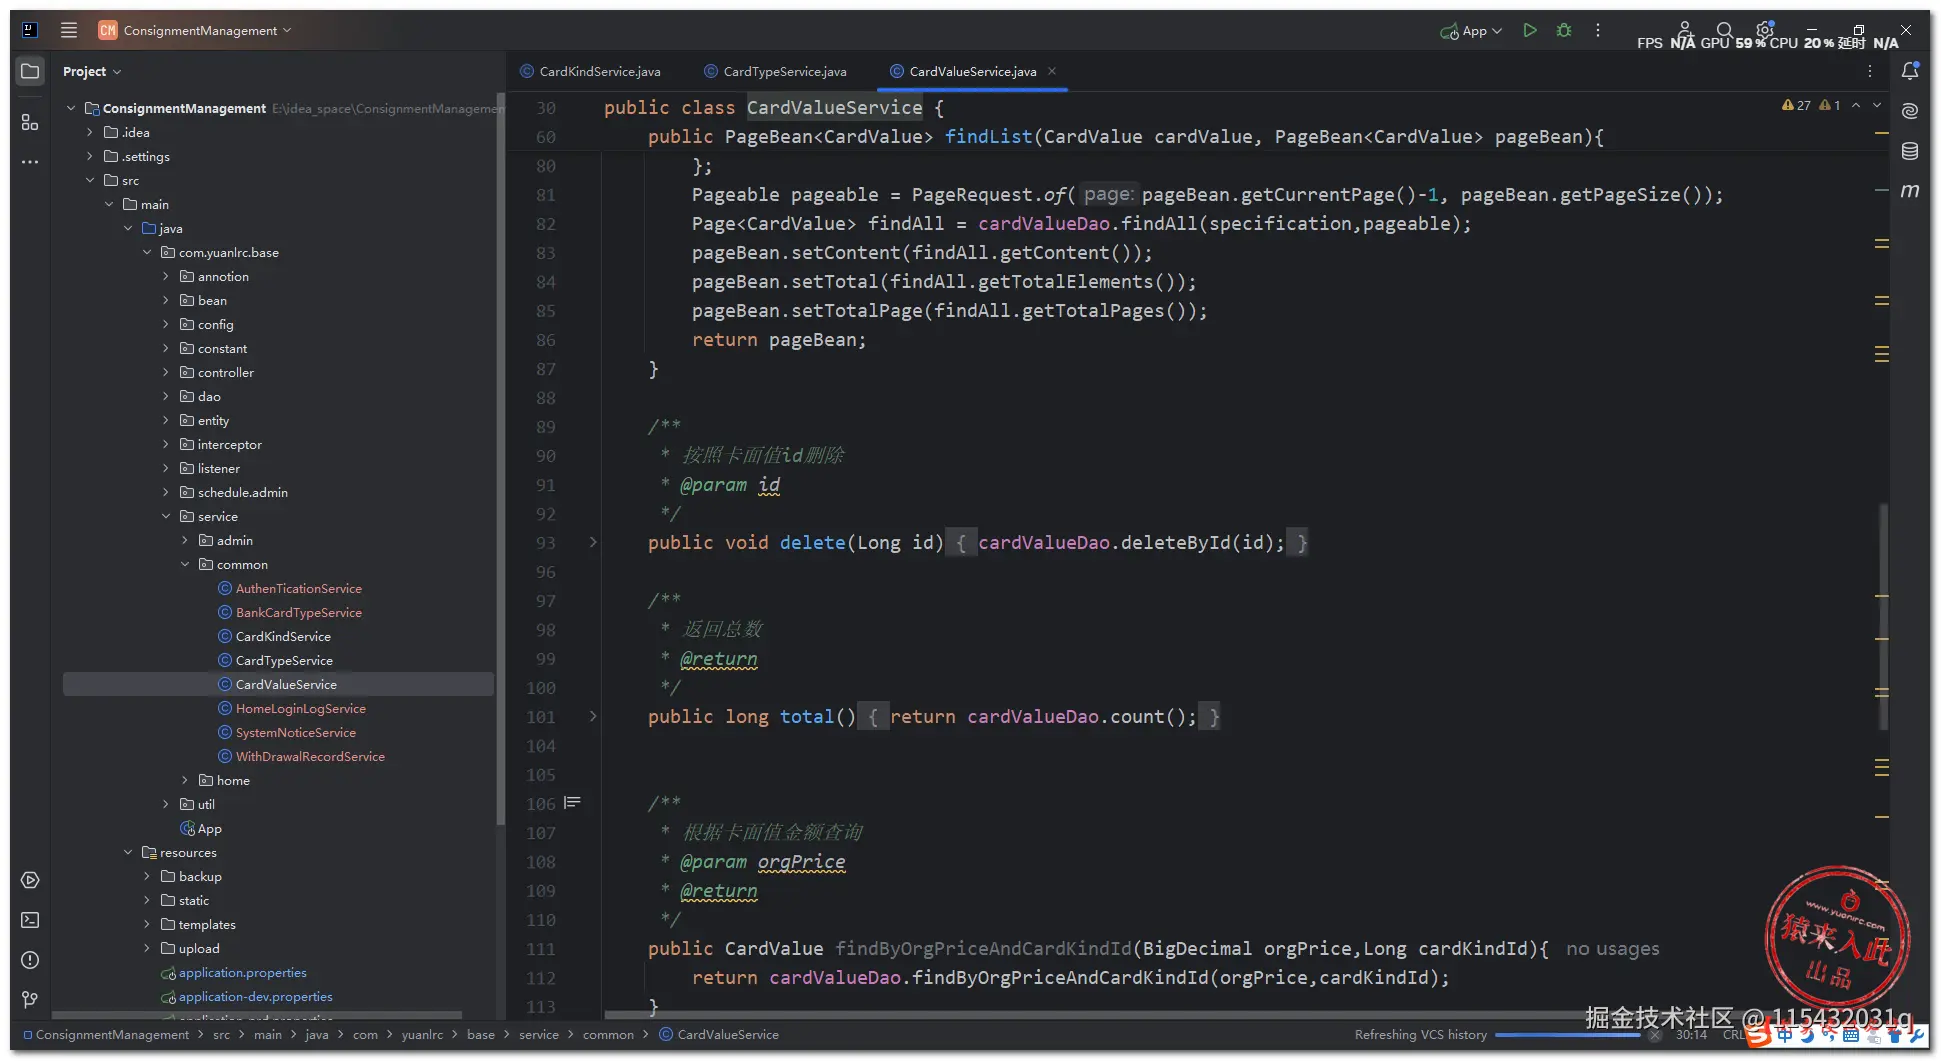Start debugging with the bug icon
The height and width of the screenshot is (1061, 1941).
click(1564, 30)
